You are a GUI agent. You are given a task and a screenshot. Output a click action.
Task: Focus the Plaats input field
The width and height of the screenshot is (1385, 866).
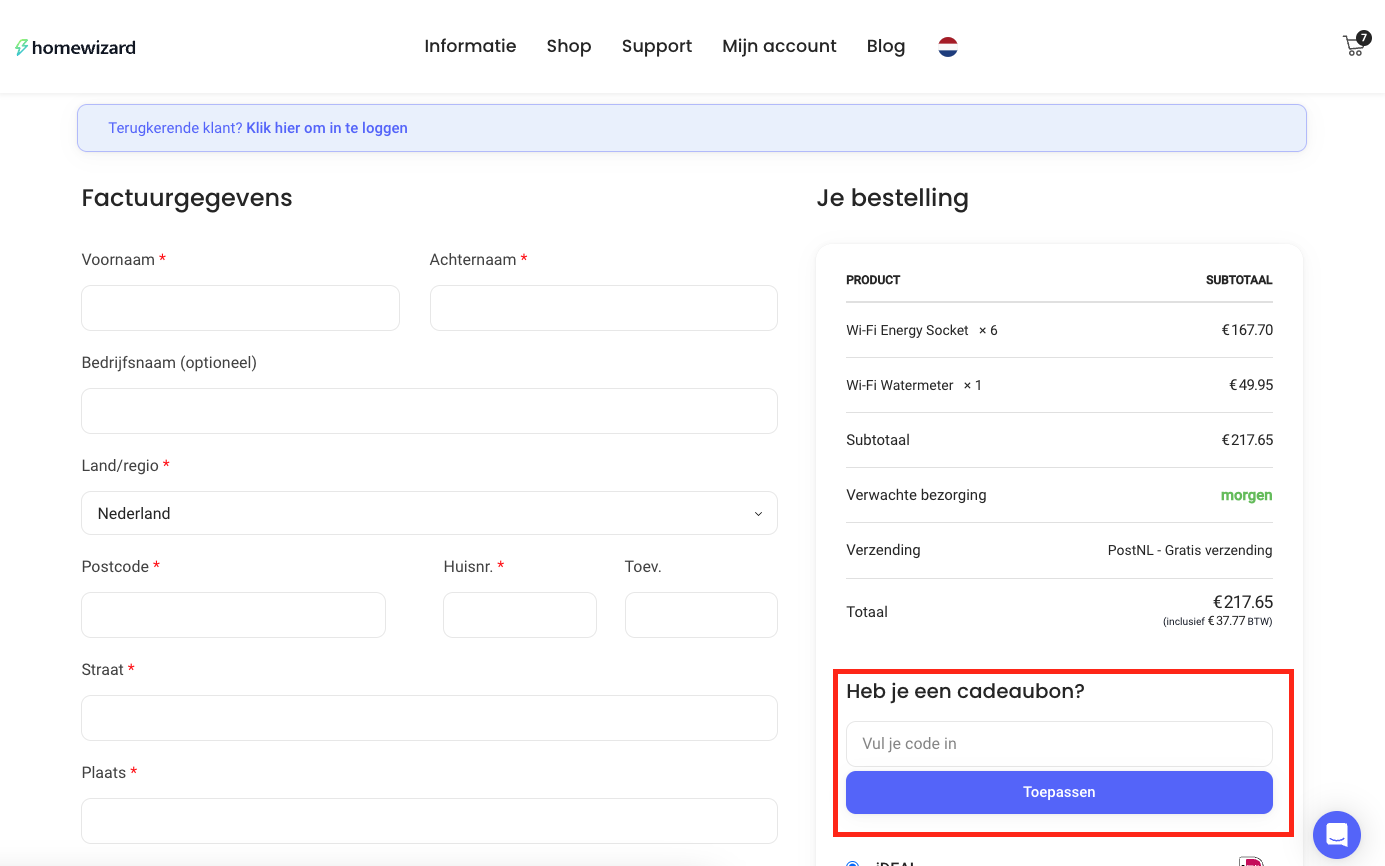pyautogui.click(x=429, y=821)
